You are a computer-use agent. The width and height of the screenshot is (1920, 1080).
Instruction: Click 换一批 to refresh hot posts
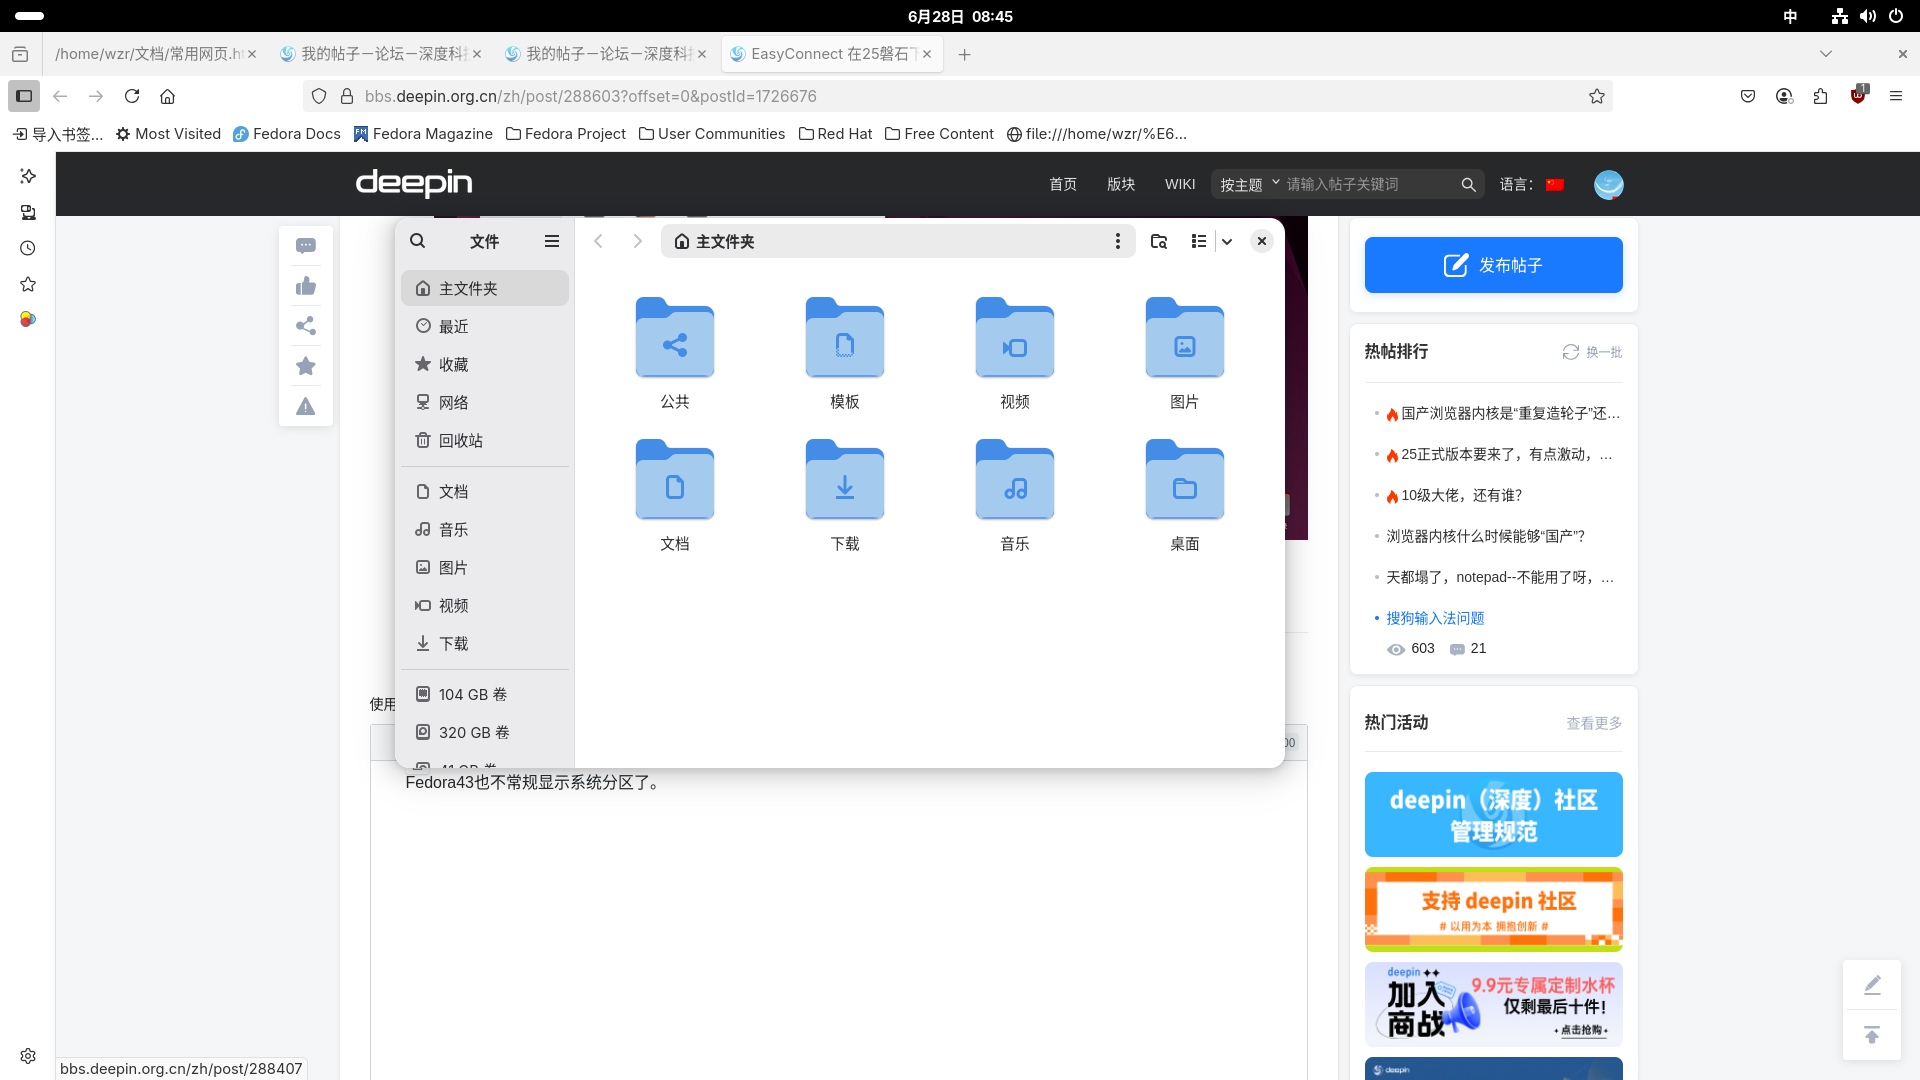click(x=1593, y=352)
